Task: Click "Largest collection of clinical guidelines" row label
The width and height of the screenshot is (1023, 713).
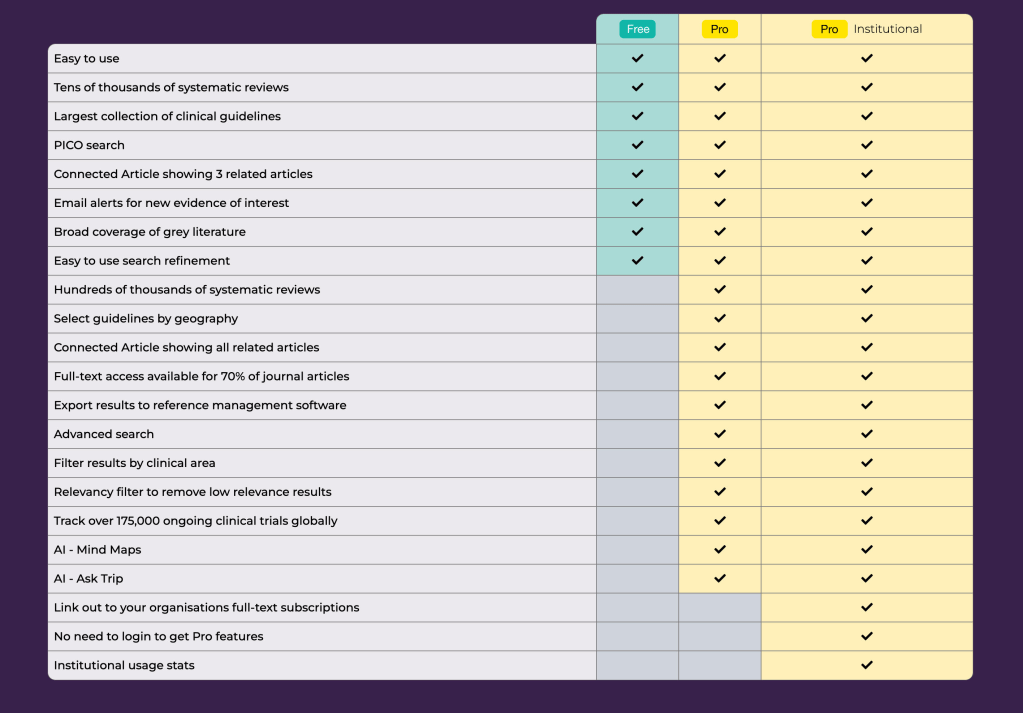Action: click(x=167, y=116)
